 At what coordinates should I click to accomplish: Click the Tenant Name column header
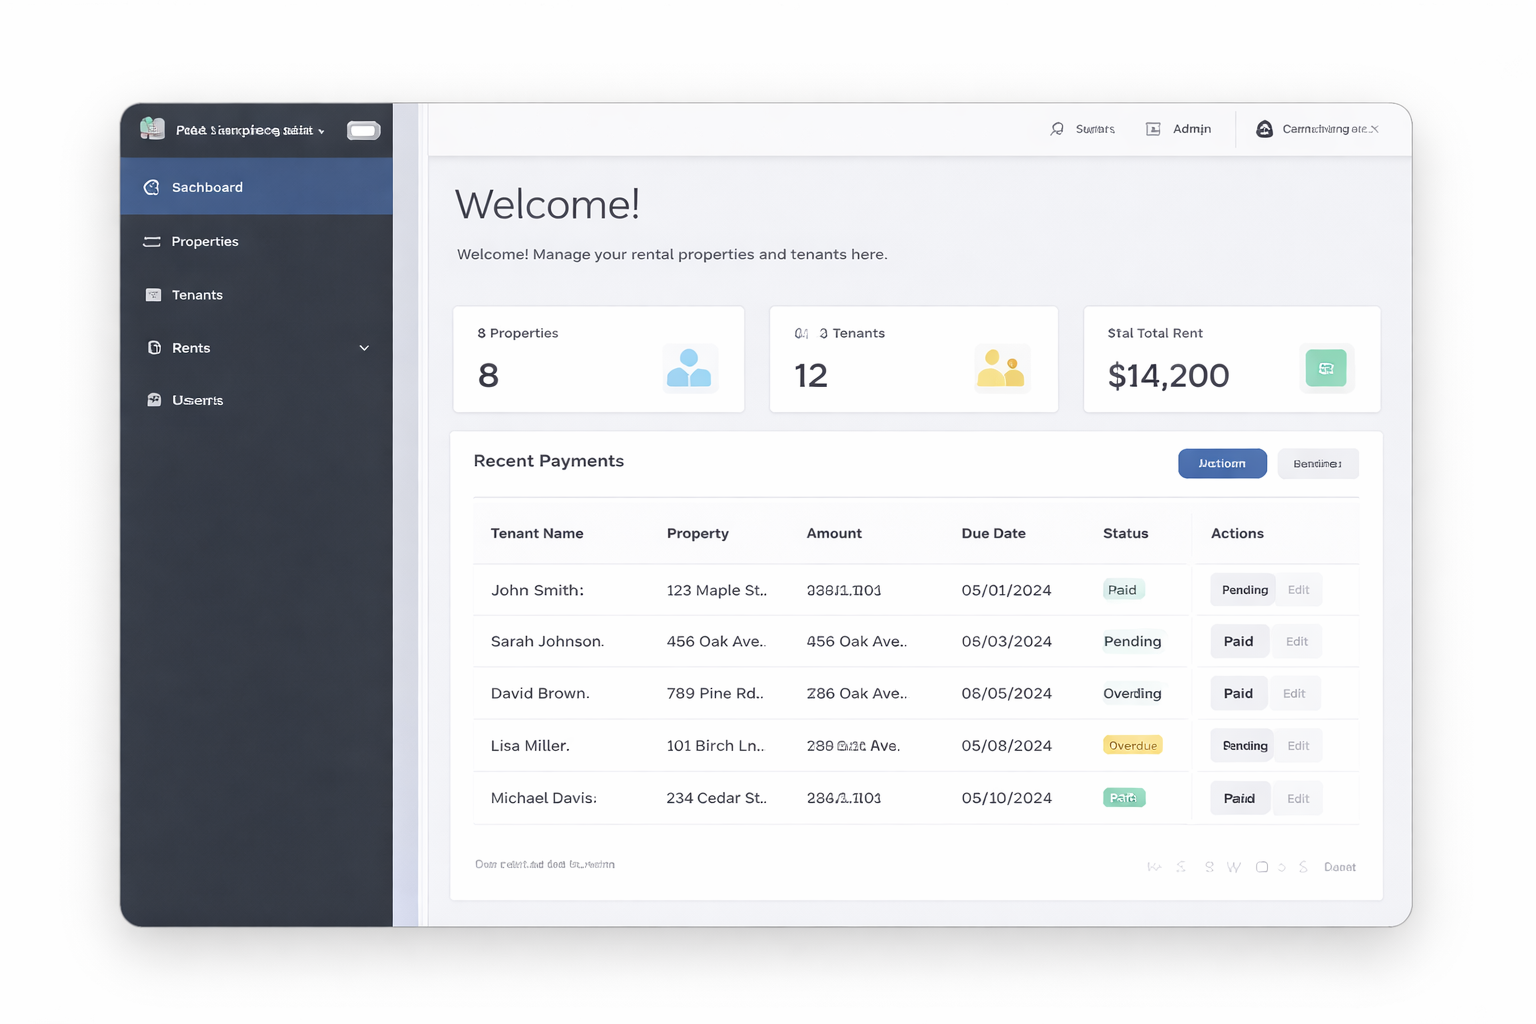click(537, 533)
